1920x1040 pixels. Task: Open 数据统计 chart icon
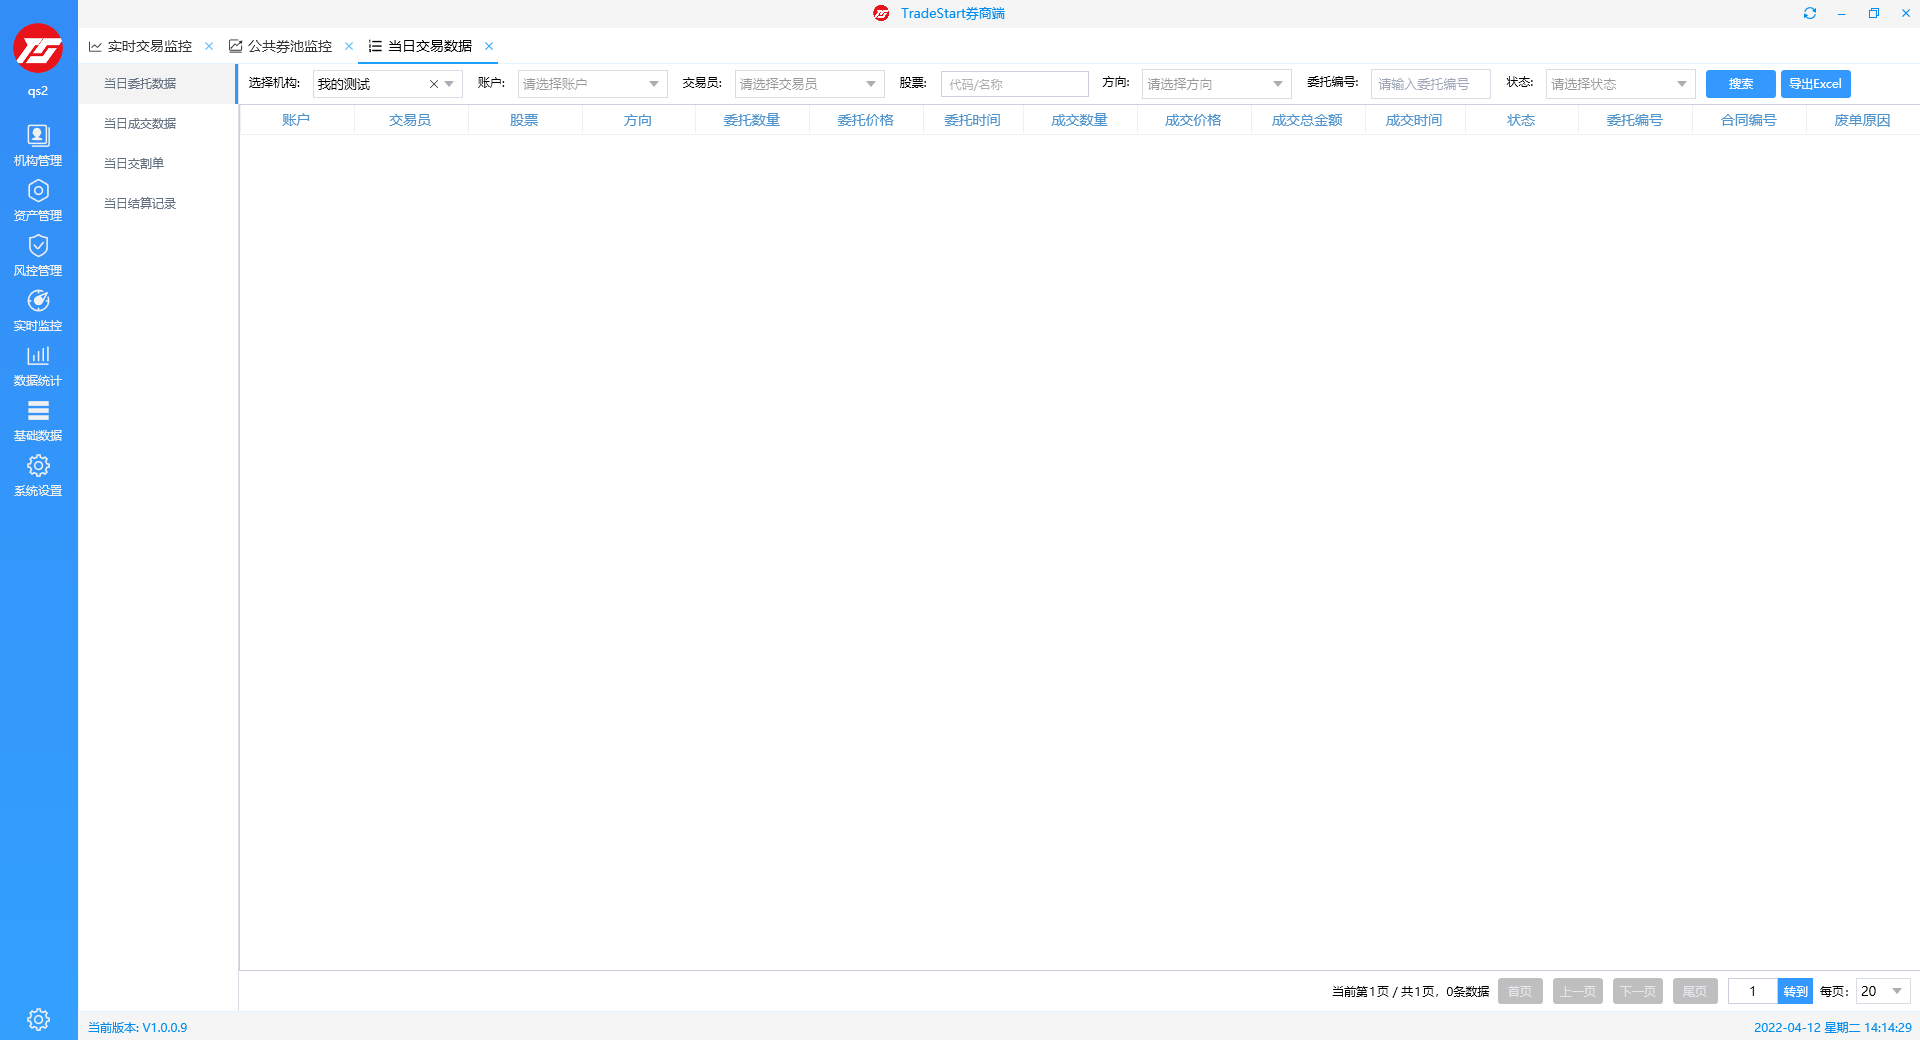point(38,365)
